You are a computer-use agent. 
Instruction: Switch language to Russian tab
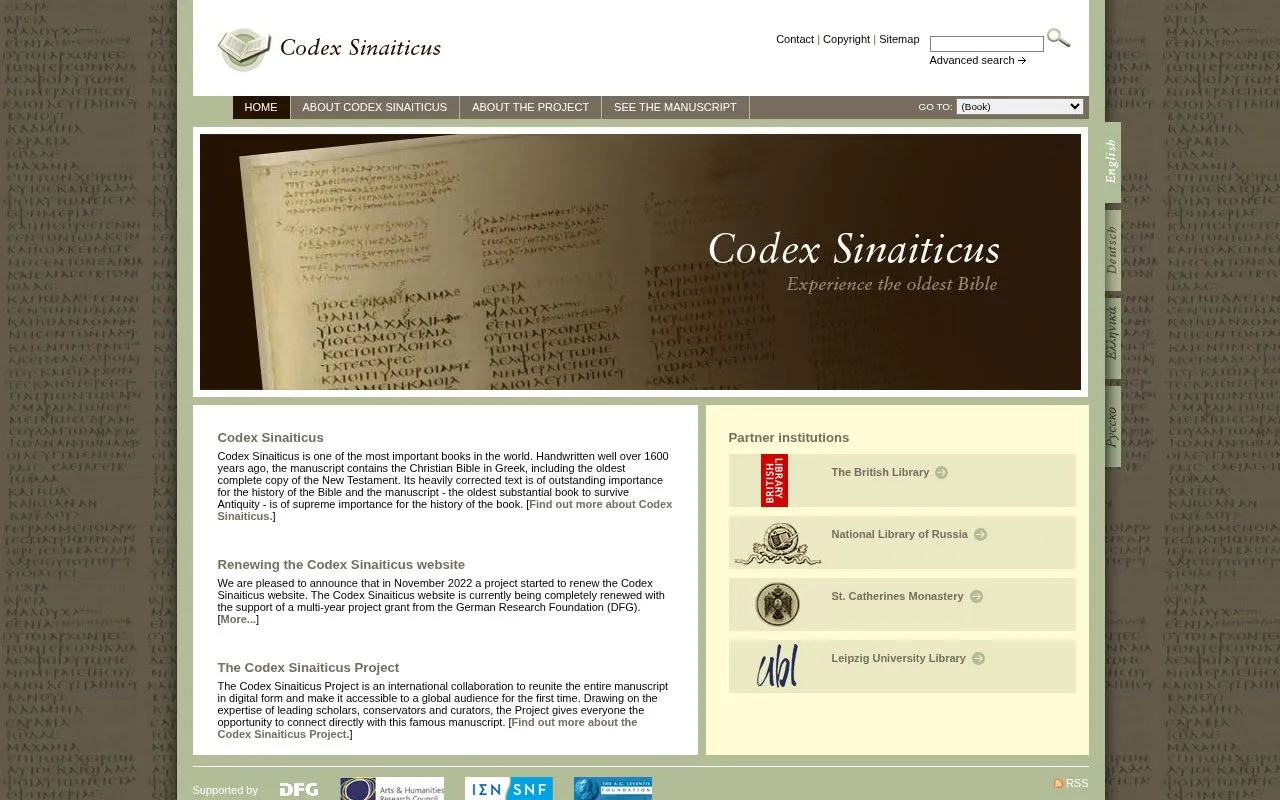pos(1112,426)
